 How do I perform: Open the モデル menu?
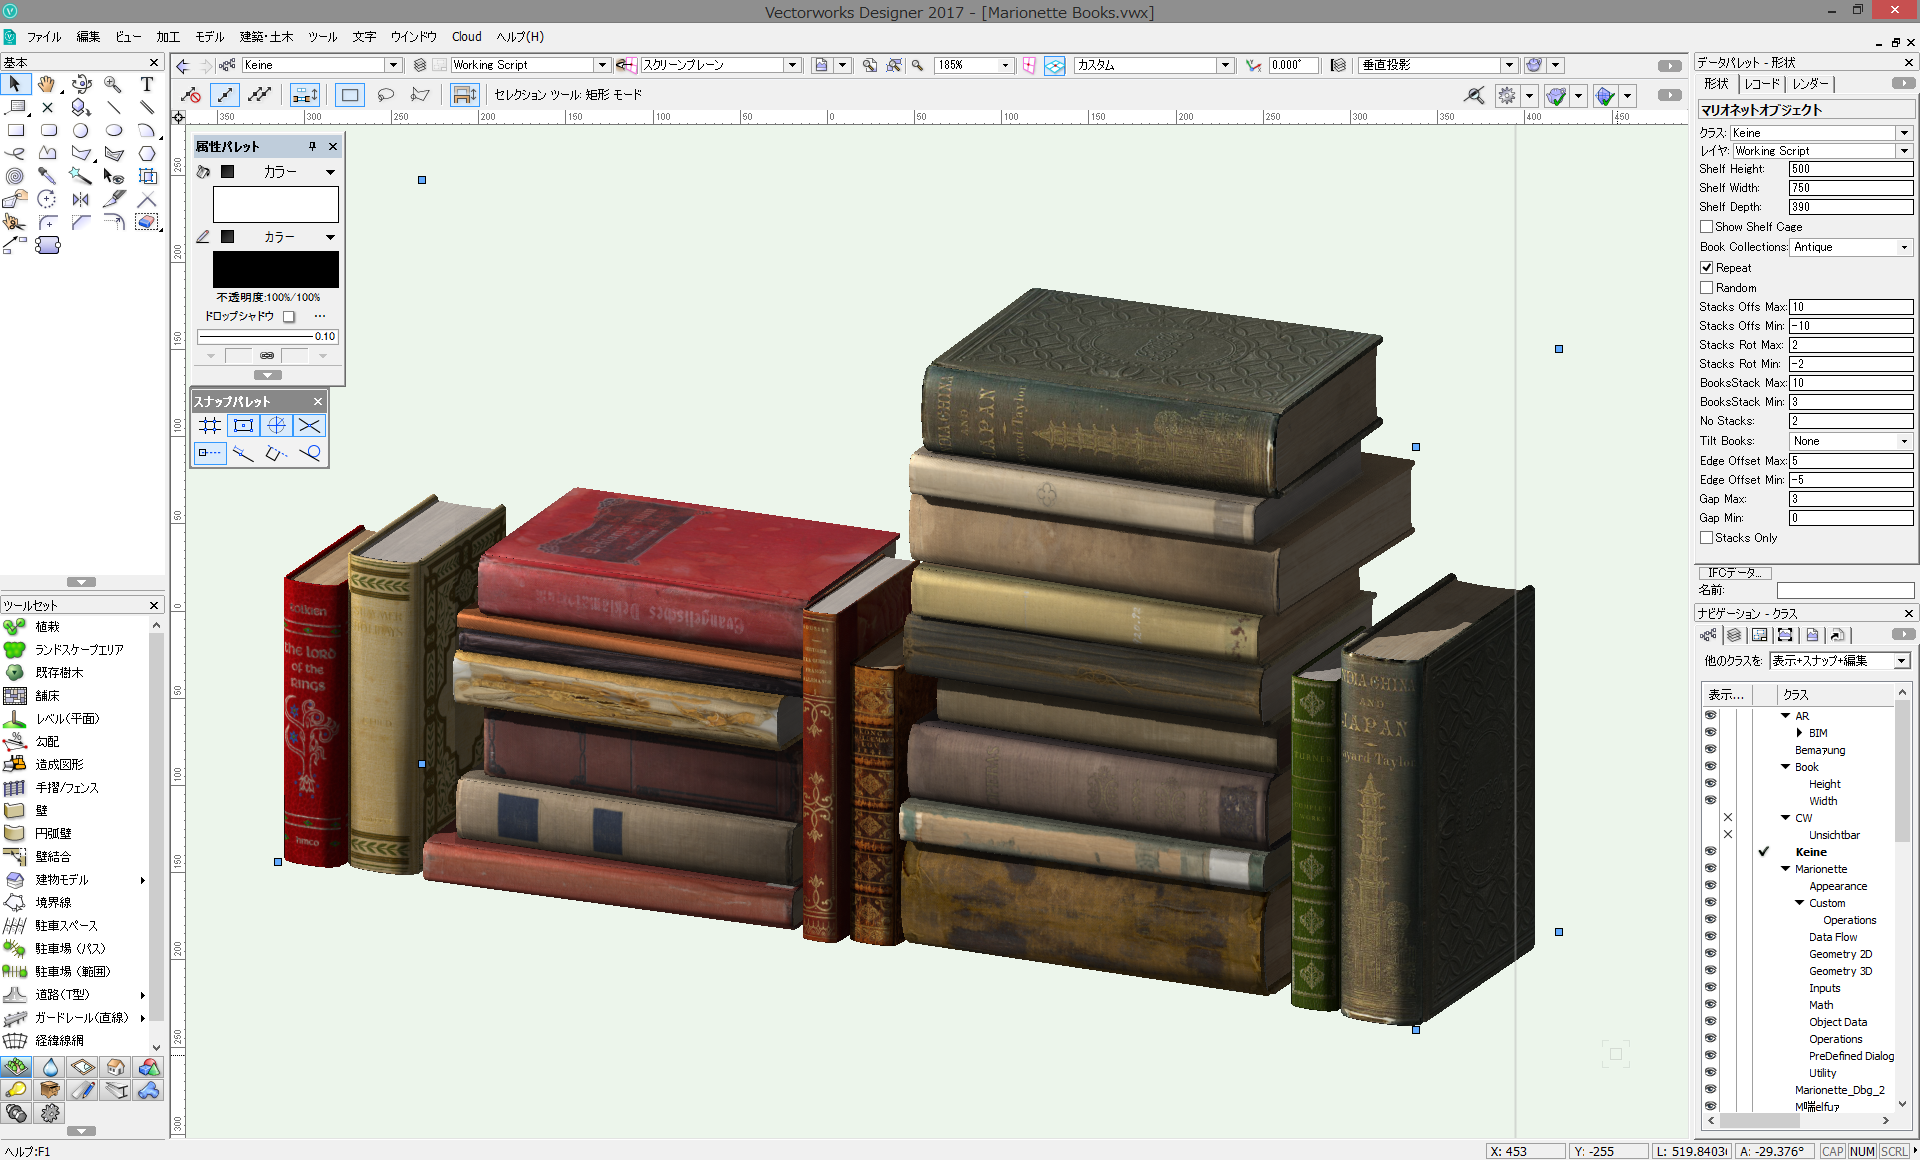pyautogui.click(x=209, y=37)
